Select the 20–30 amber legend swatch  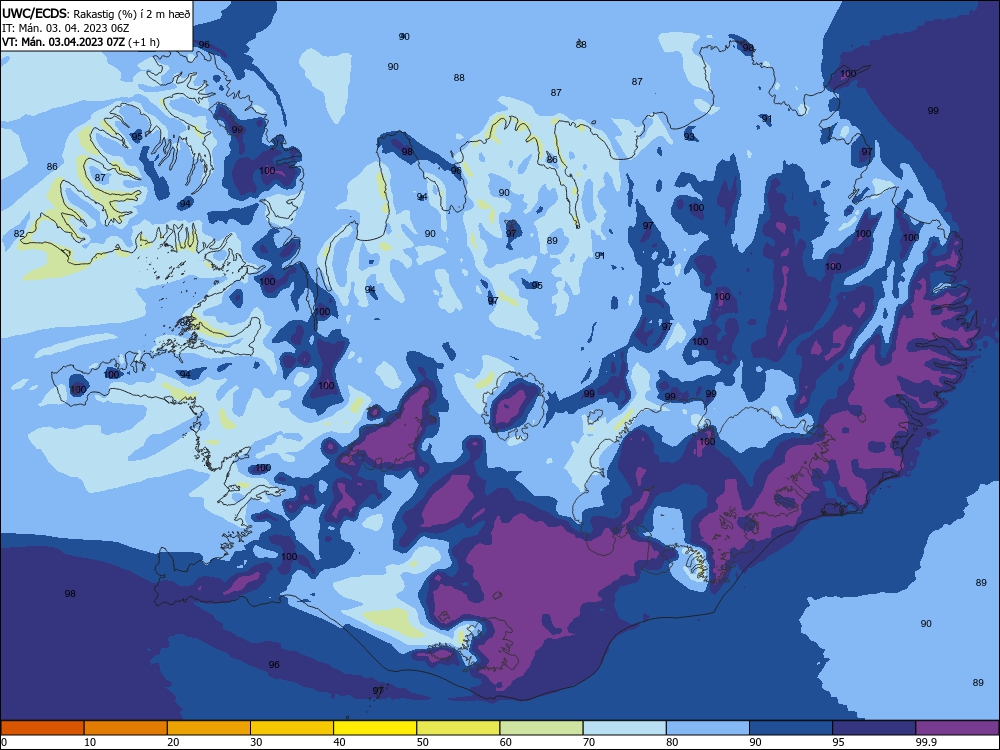[x=209, y=728]
